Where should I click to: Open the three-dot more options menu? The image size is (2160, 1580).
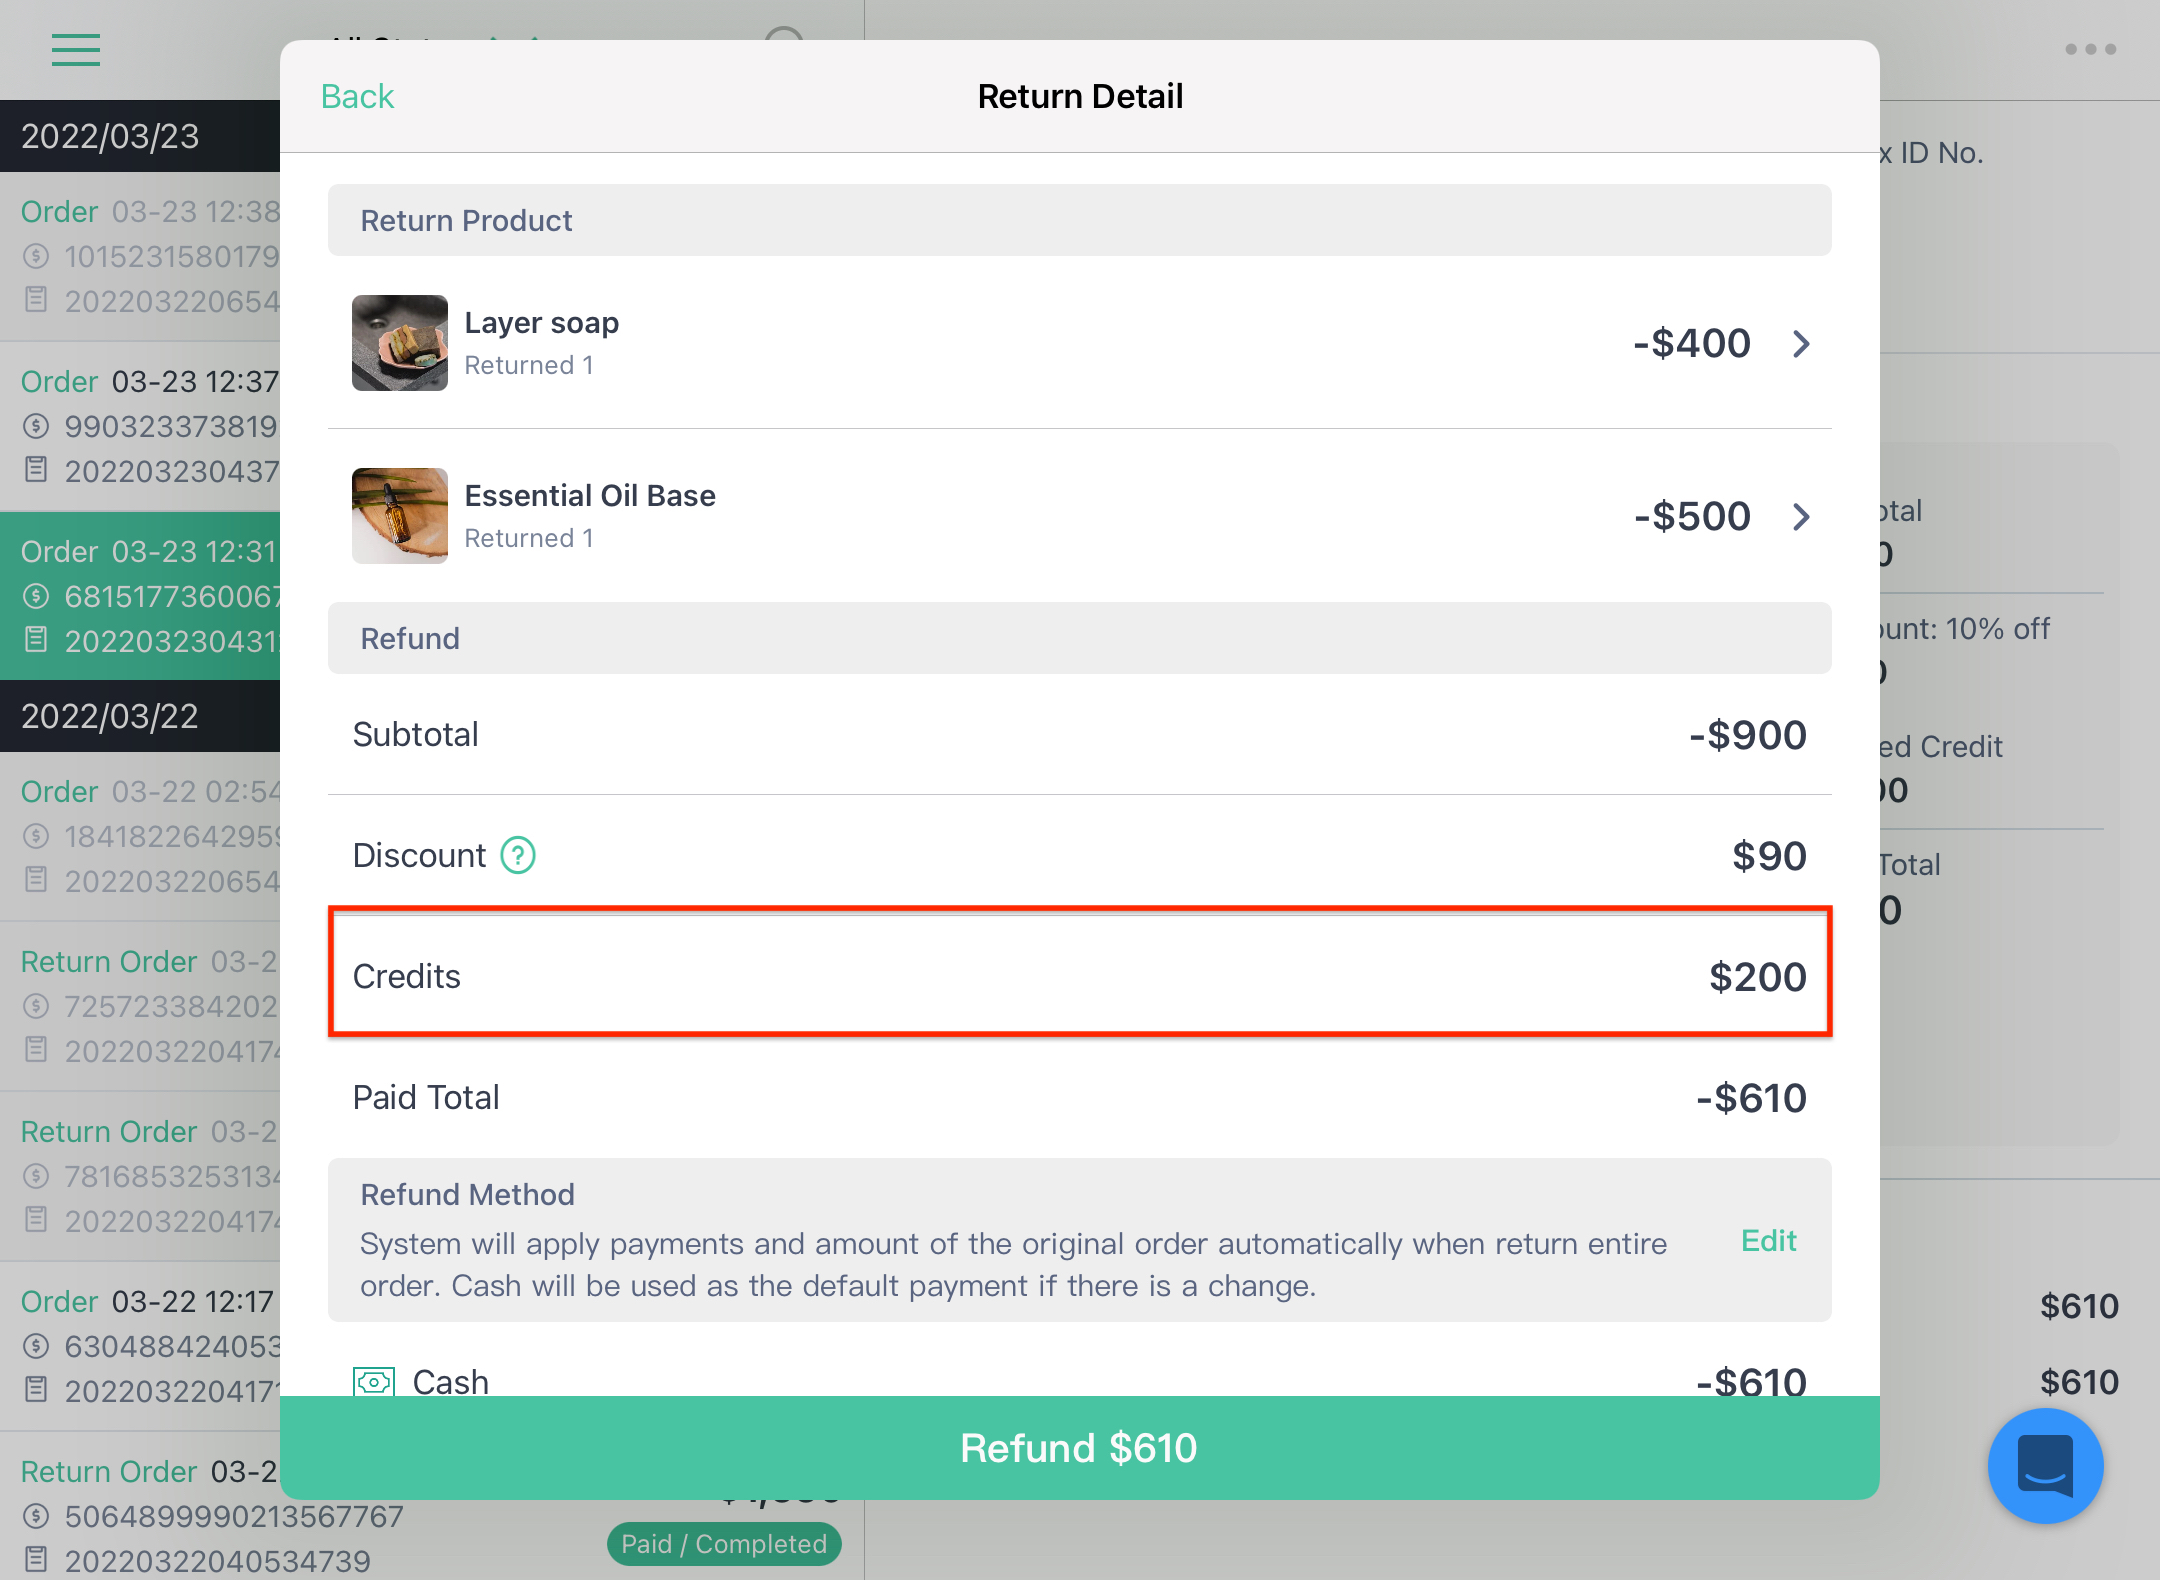2090,49
